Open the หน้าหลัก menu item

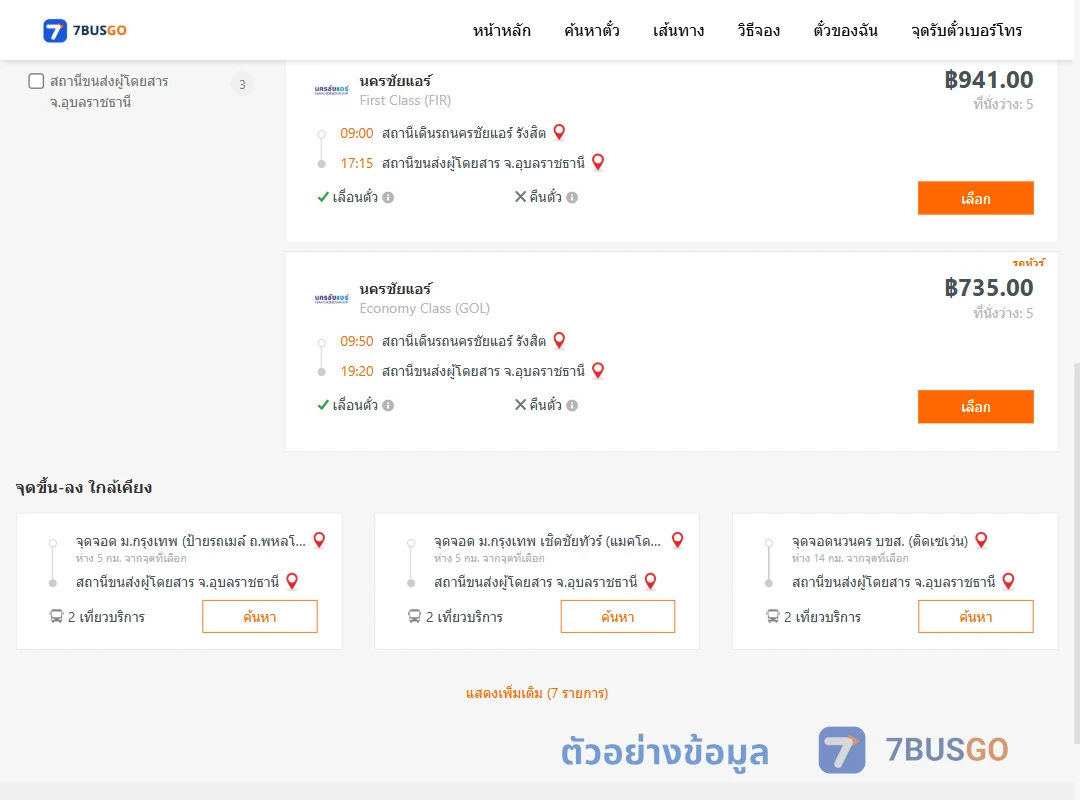501,30
